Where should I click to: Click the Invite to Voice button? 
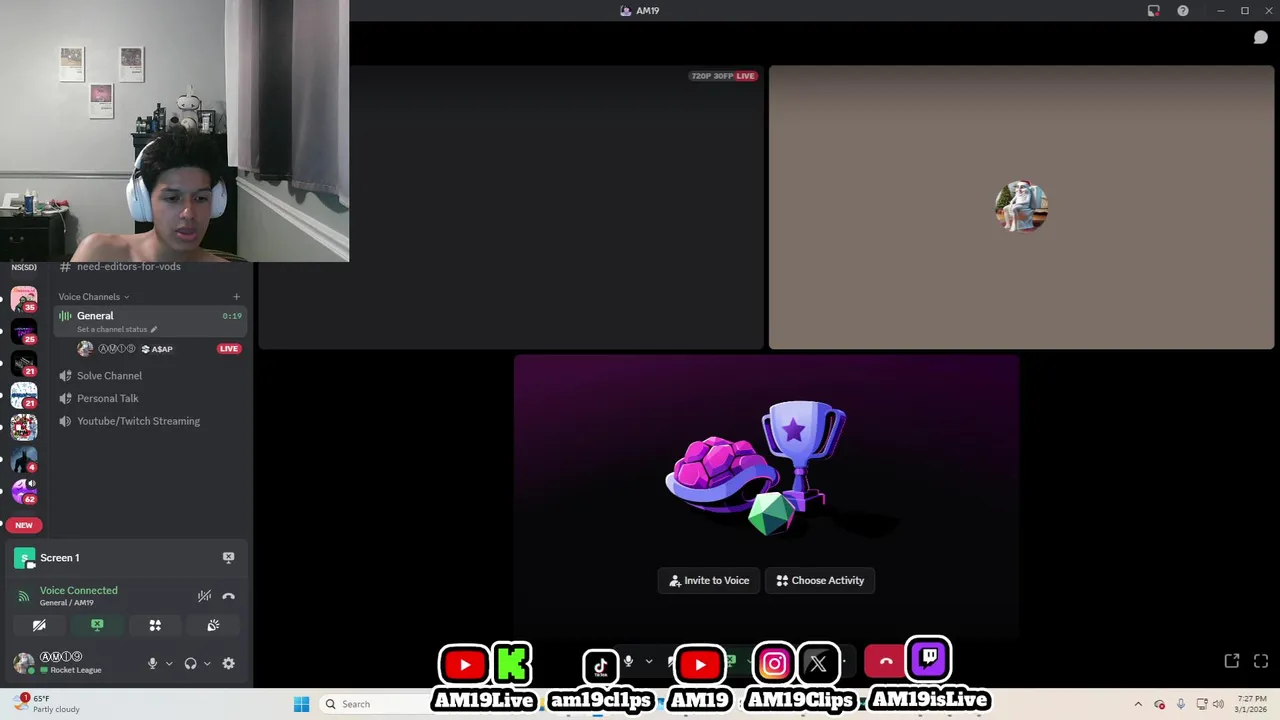tap(709, 580)
